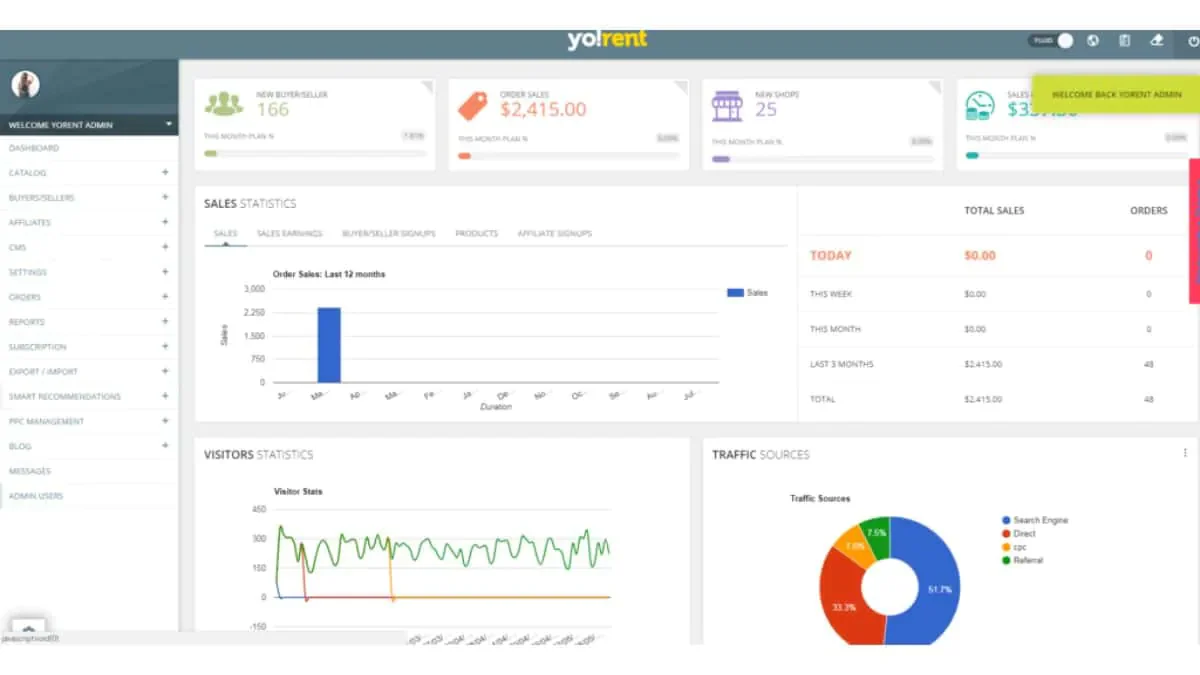Click the Order Sales progress bar
The width and height of the screenshot is (1200, 675).
point(568,156)
